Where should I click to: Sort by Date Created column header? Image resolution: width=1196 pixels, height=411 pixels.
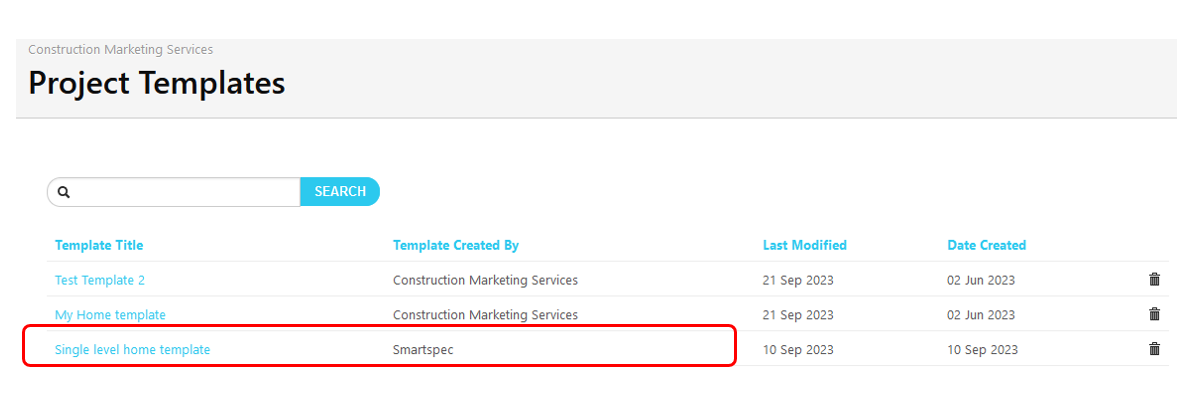coord(986,245)
